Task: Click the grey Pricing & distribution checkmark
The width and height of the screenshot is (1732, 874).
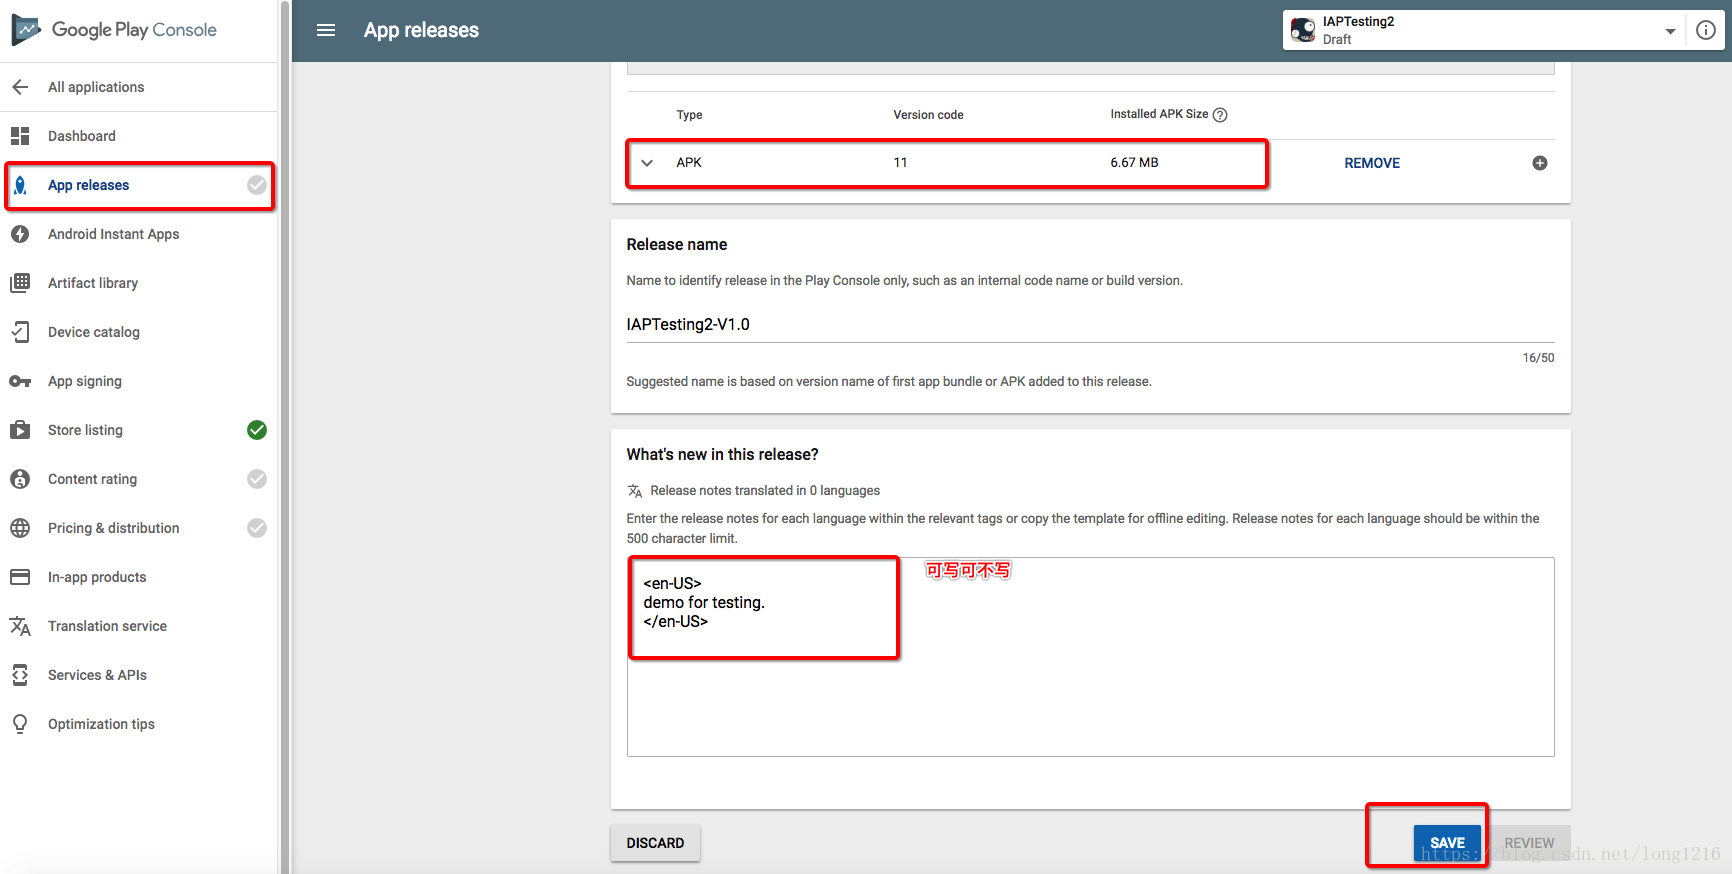Action: 257,528
